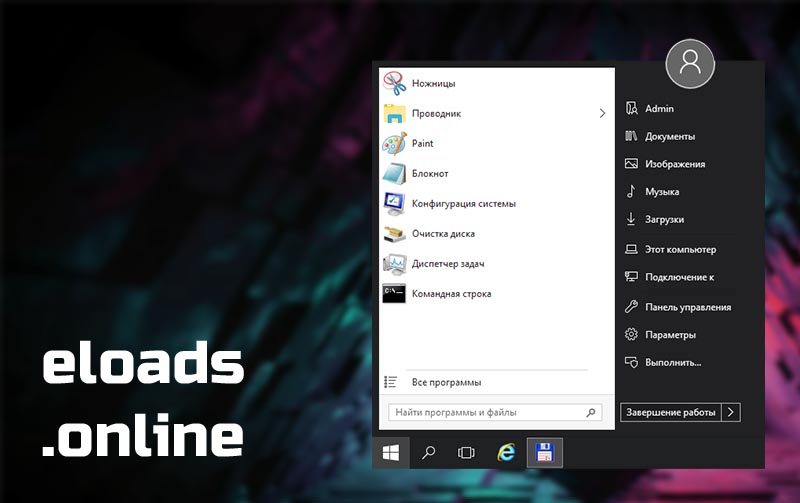Open Параметры settings entry
The width and height of the screenshot is (800, 503).
pos(670,335)
